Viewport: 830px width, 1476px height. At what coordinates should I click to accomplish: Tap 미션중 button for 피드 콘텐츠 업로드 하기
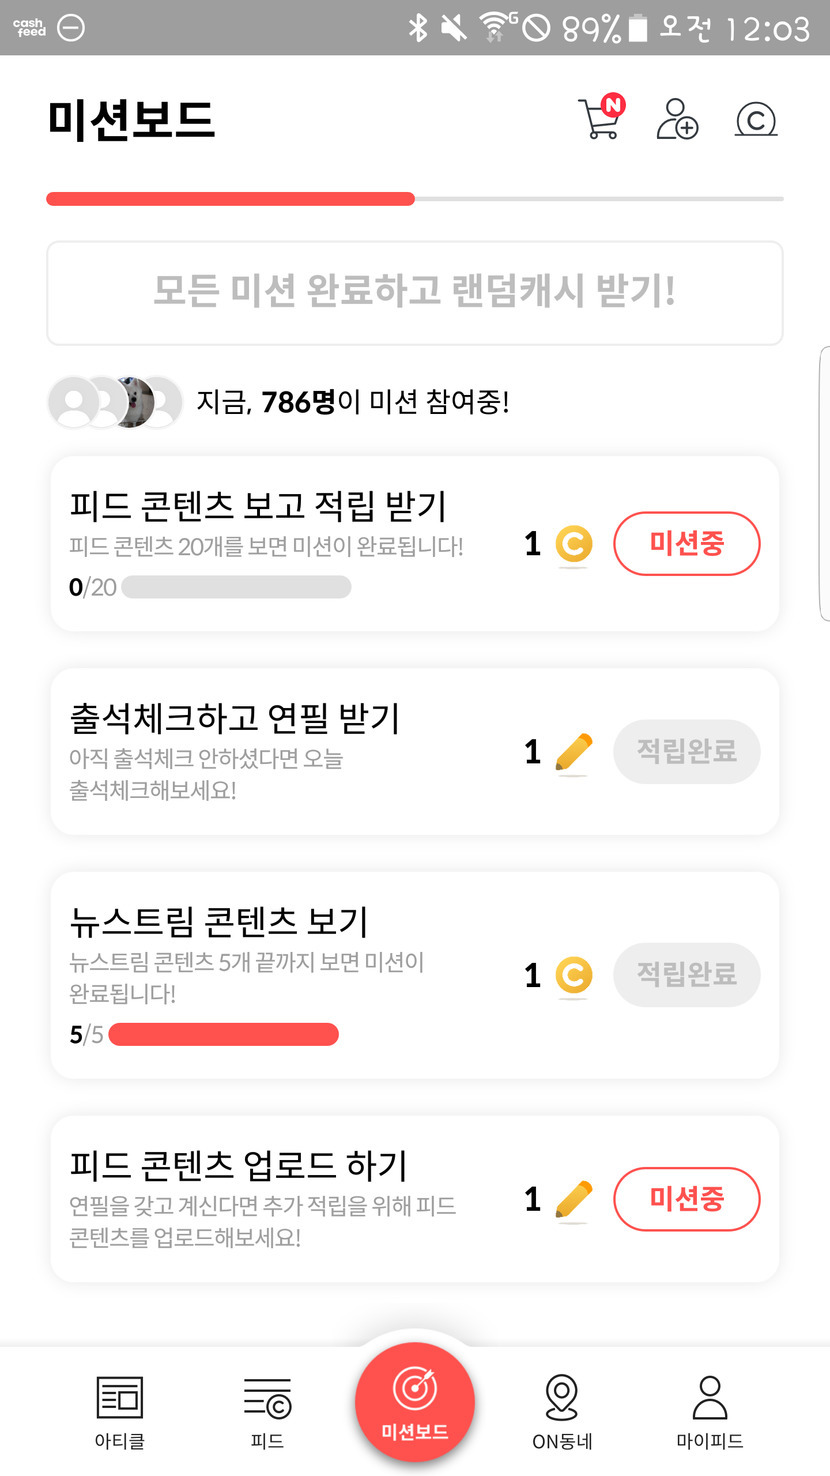tap(686, 1198)
